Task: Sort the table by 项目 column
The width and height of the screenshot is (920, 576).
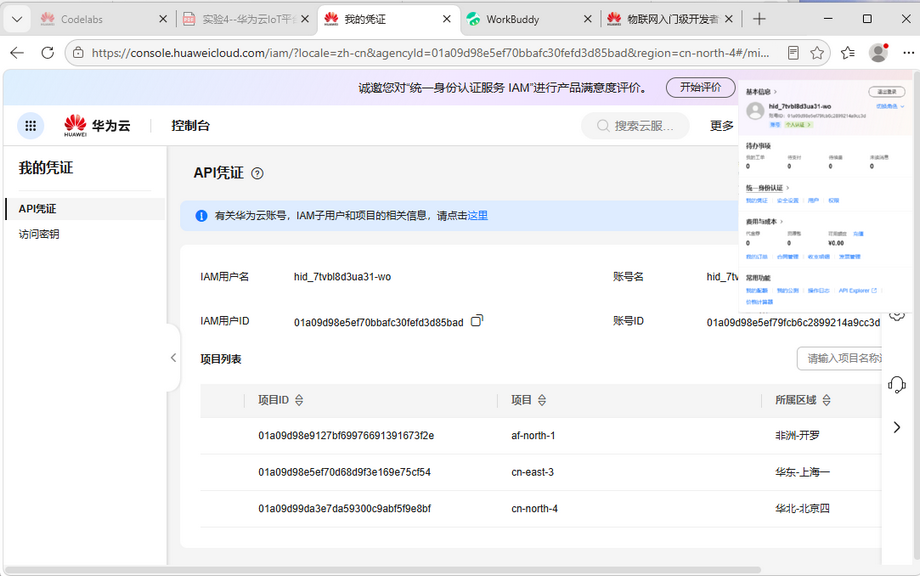Action: (542, 400)
